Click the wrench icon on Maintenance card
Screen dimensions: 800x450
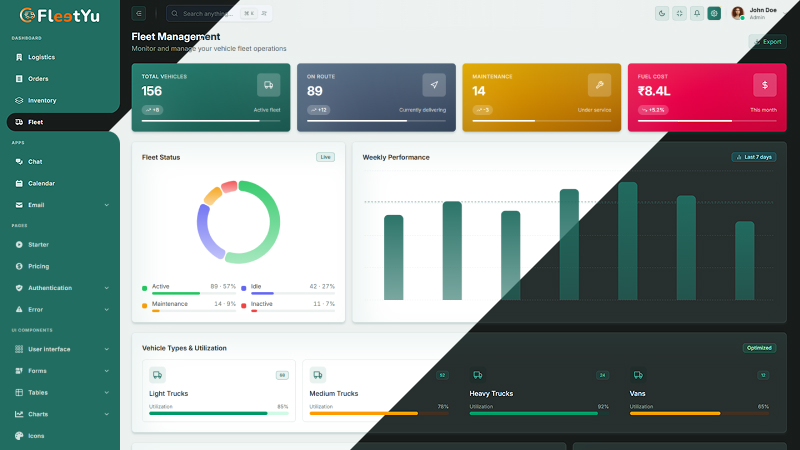tap(599, 85)
